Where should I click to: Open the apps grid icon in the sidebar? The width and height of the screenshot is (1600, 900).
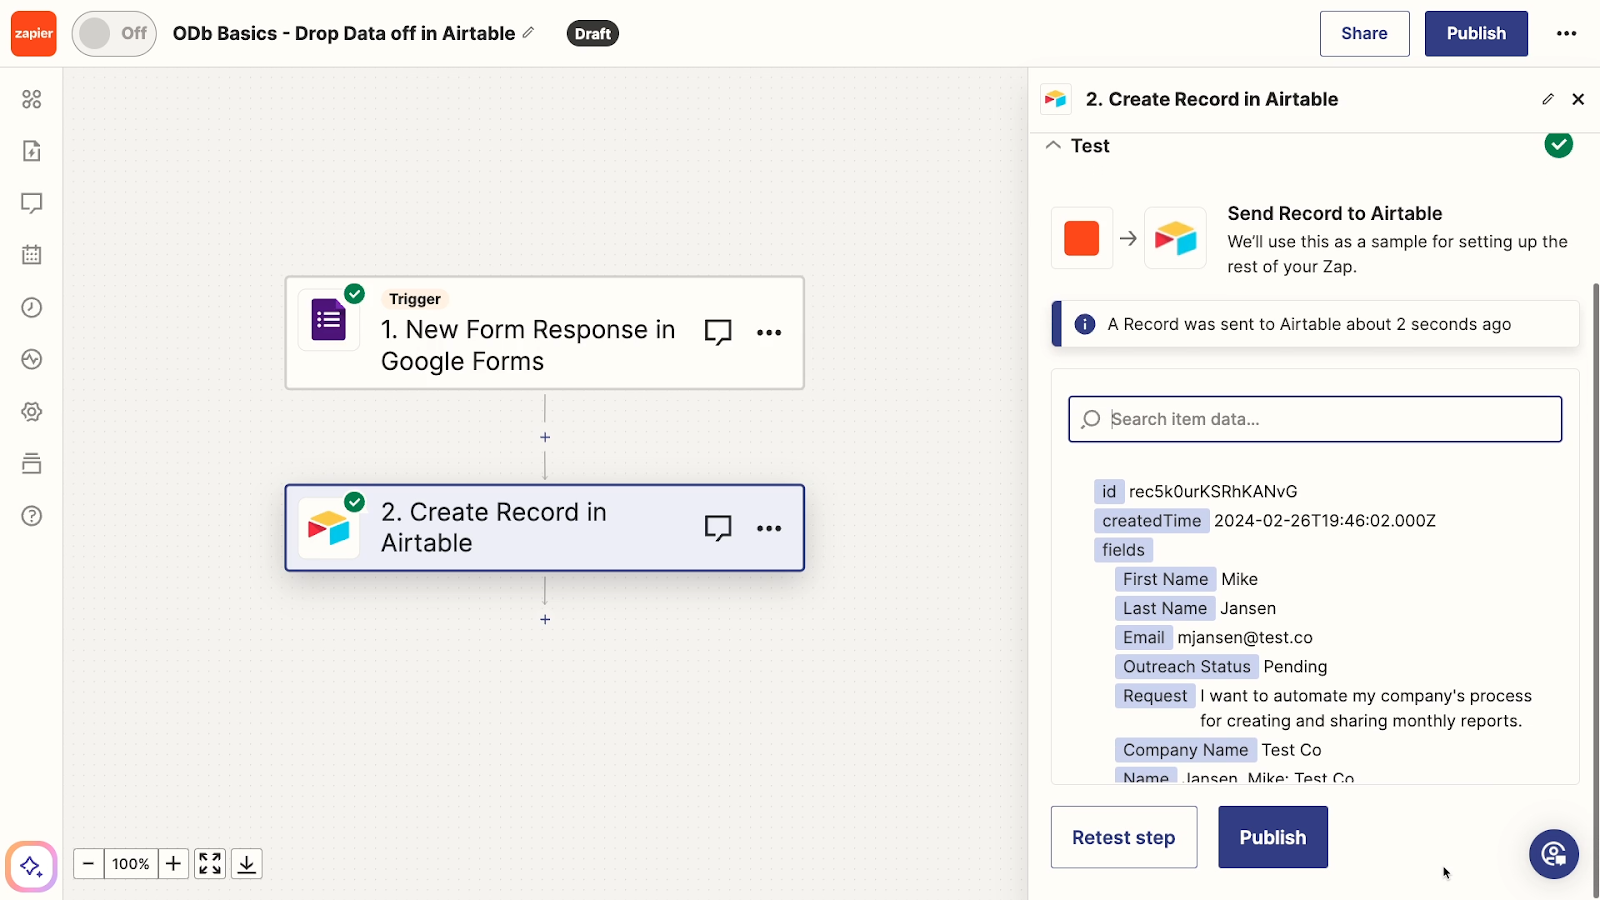click(32, 99)
